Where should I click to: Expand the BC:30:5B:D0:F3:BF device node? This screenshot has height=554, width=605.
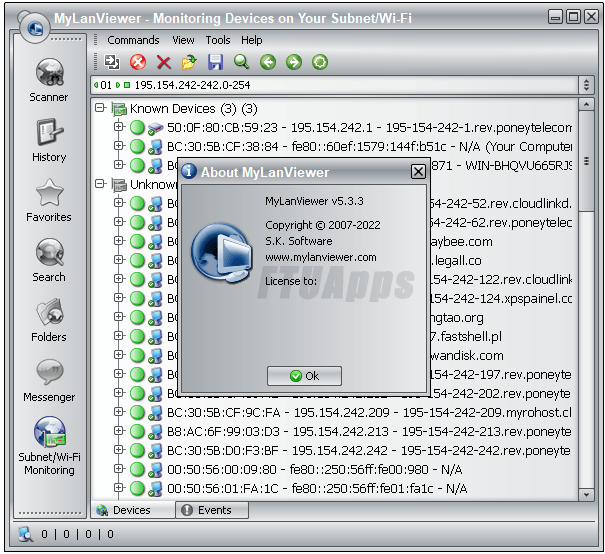pos(118,449)
